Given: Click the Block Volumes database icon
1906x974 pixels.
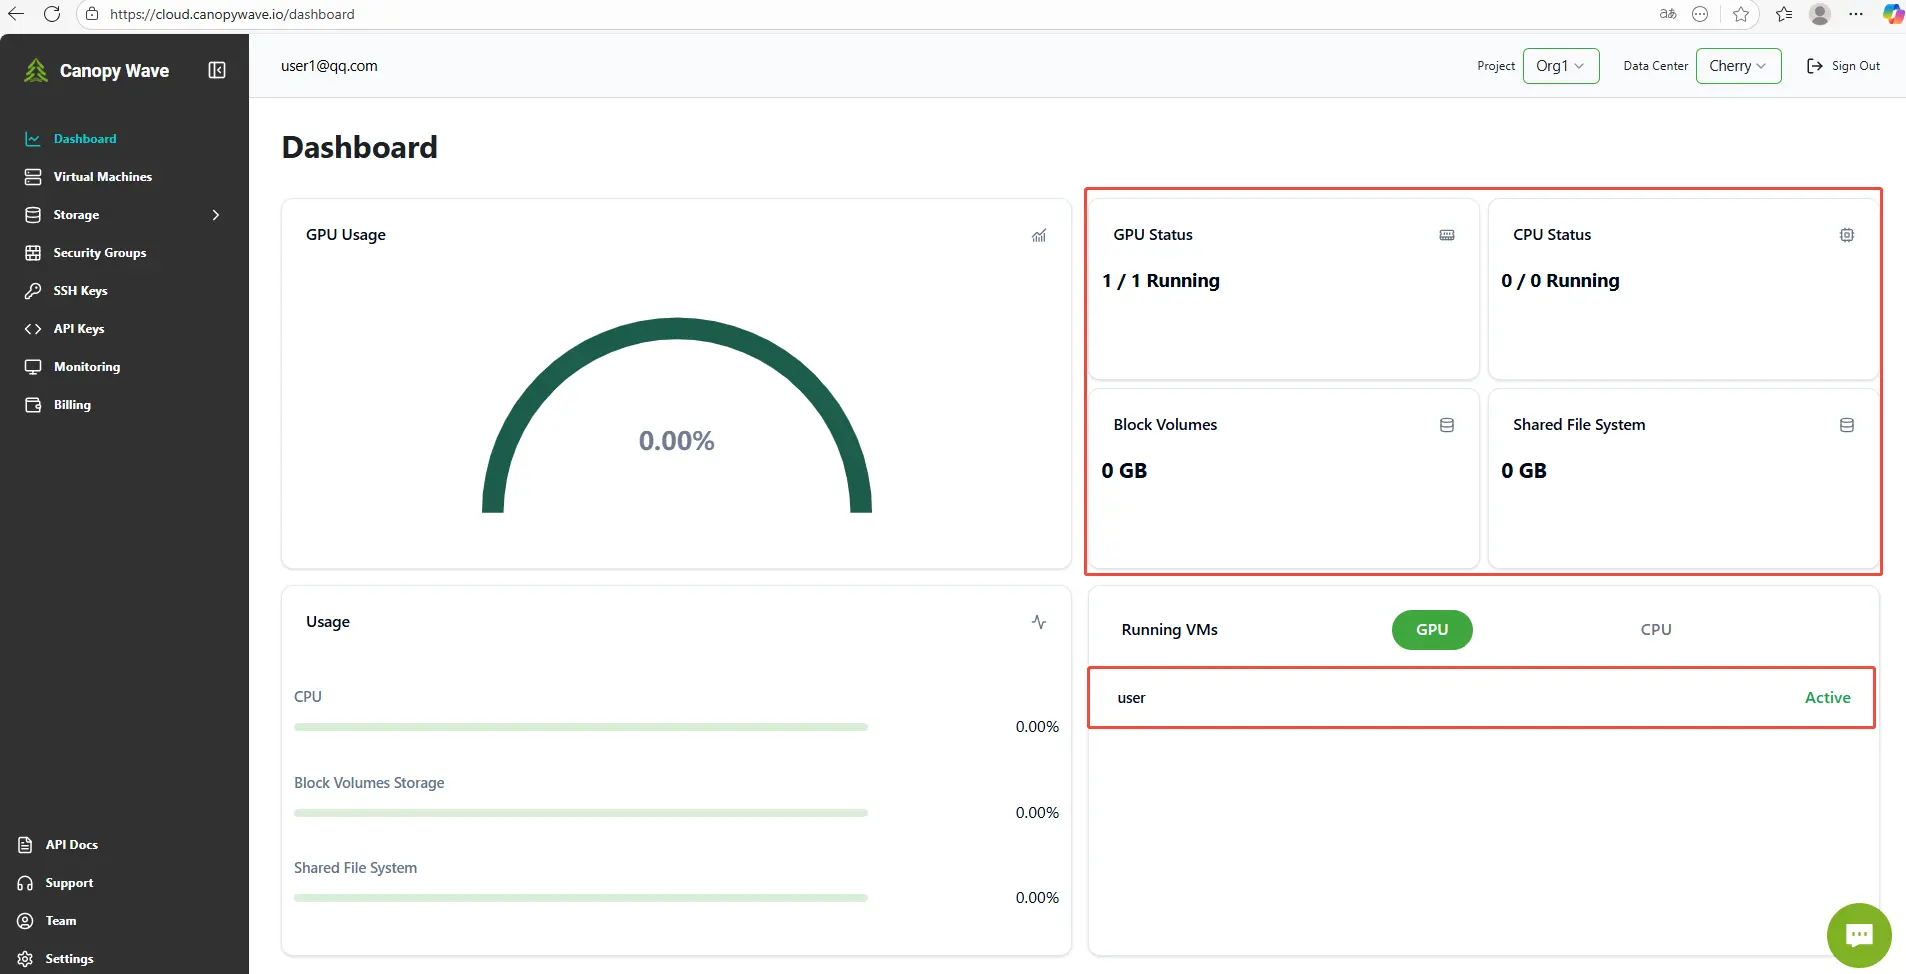Looking at the screenshot, I should tap(1446, 425).
